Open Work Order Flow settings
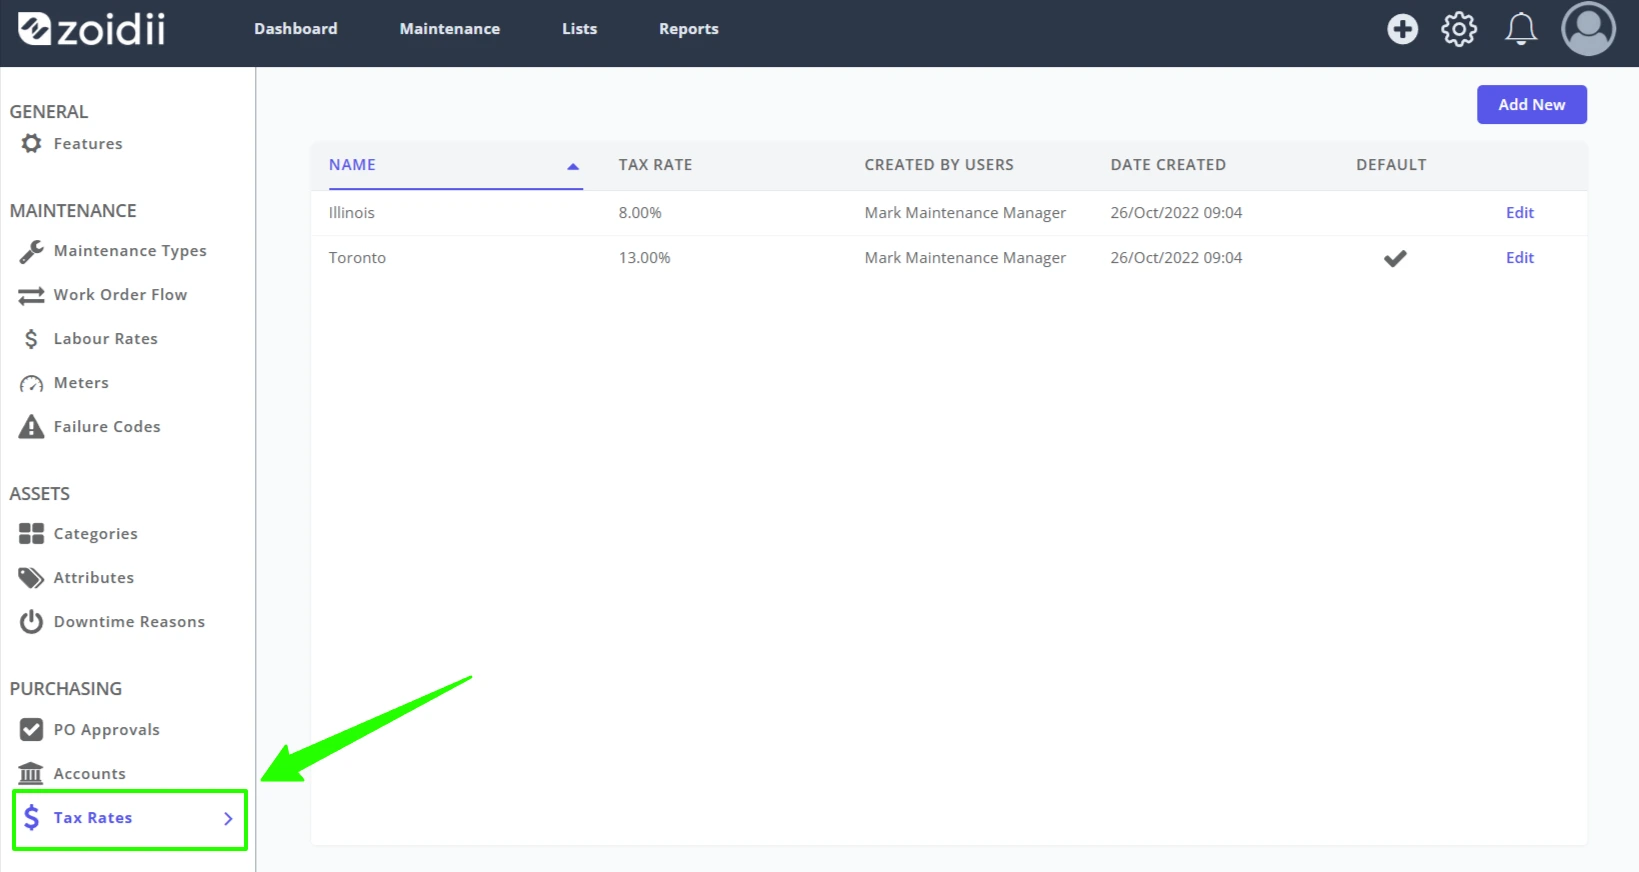The width and height of the screenshot is (1639, 872). tap(120, 295)
